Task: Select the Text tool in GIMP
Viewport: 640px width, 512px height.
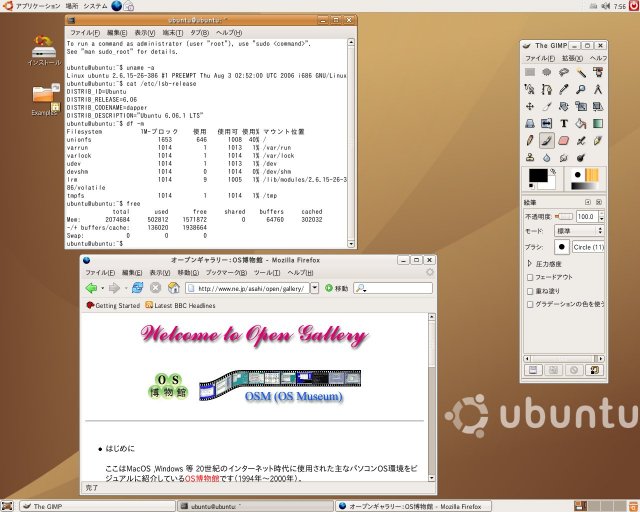Action: point(564,123)
